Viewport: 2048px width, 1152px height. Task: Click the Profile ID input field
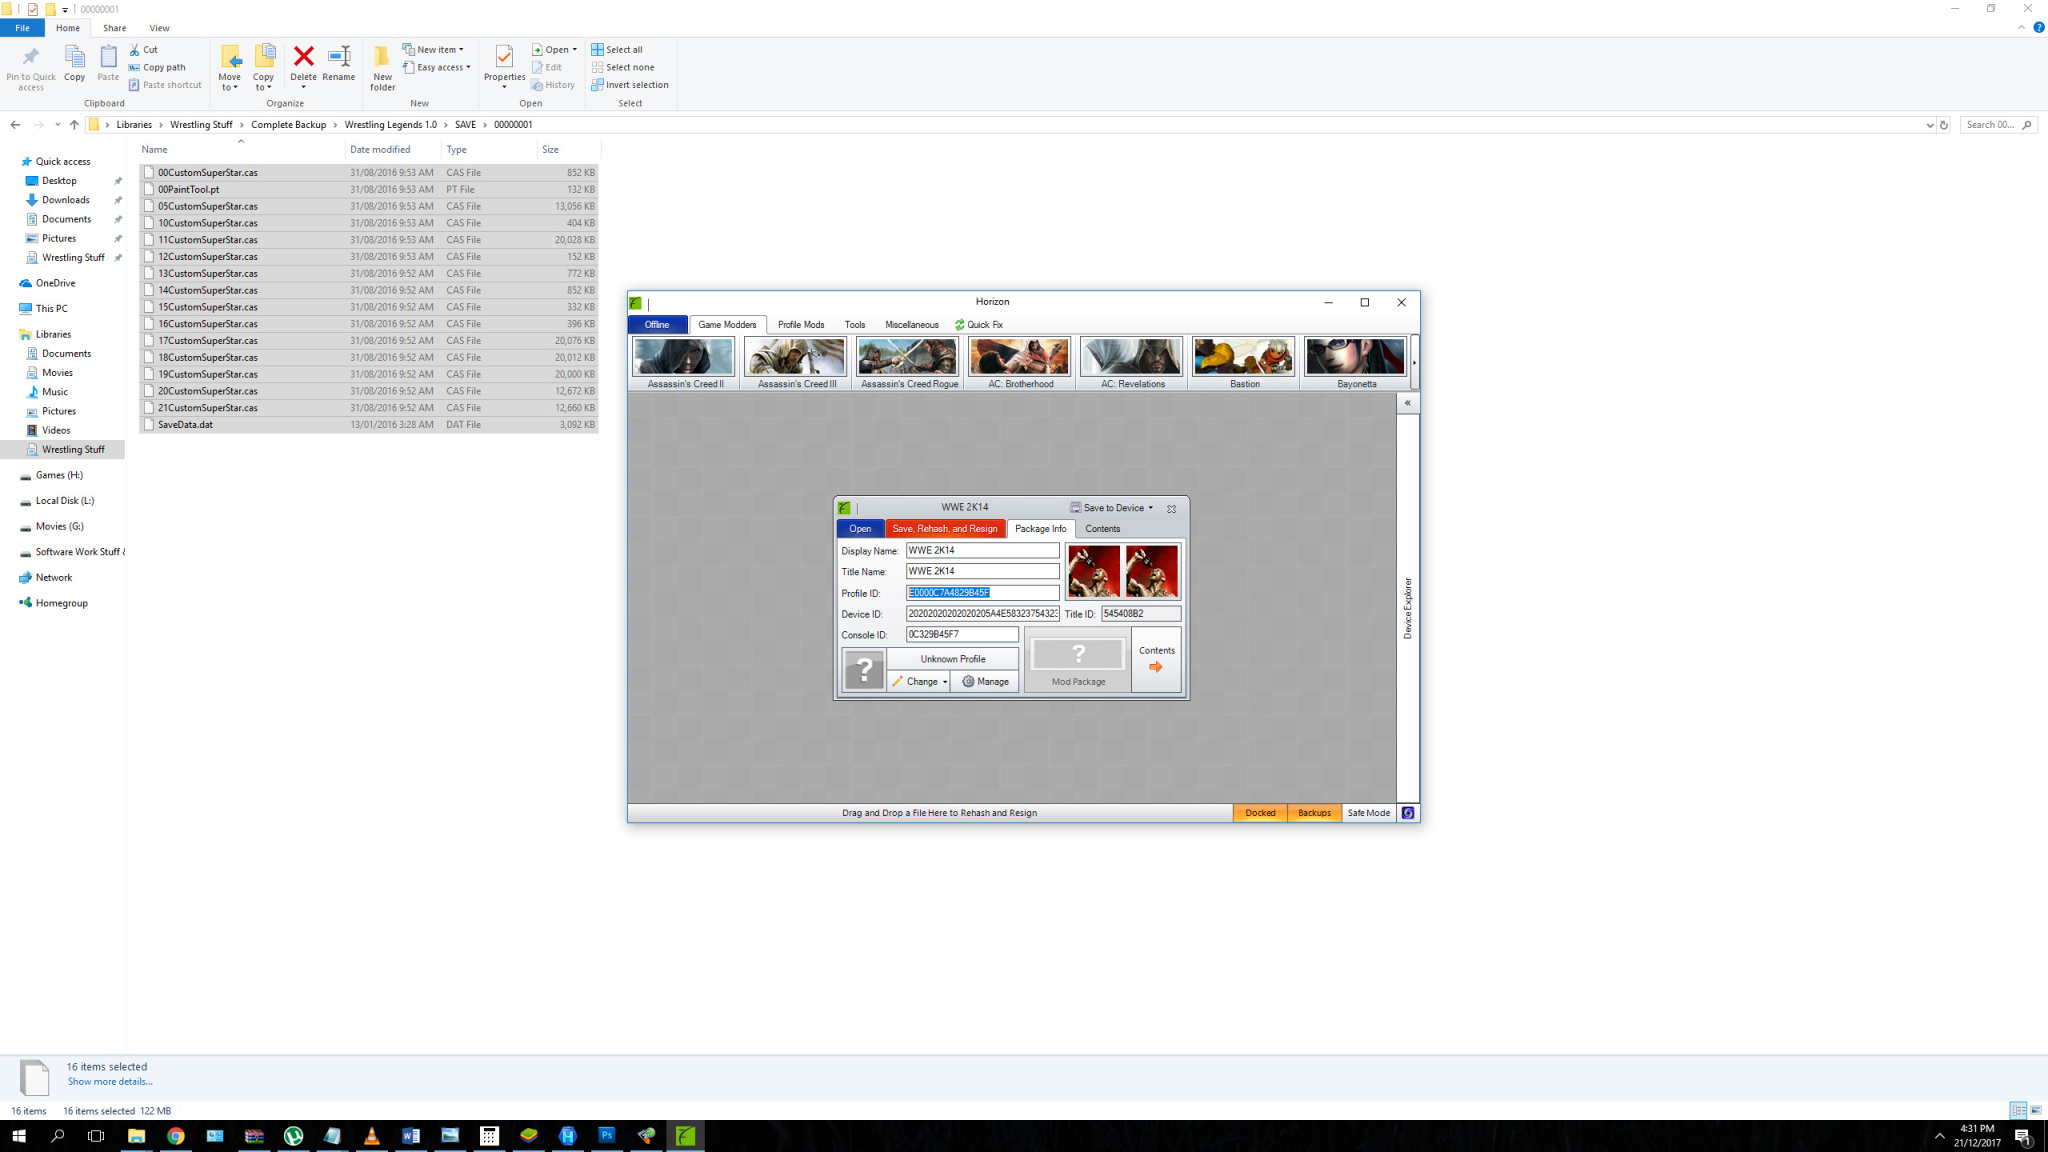pyautogui.click(x=982, y=593)
